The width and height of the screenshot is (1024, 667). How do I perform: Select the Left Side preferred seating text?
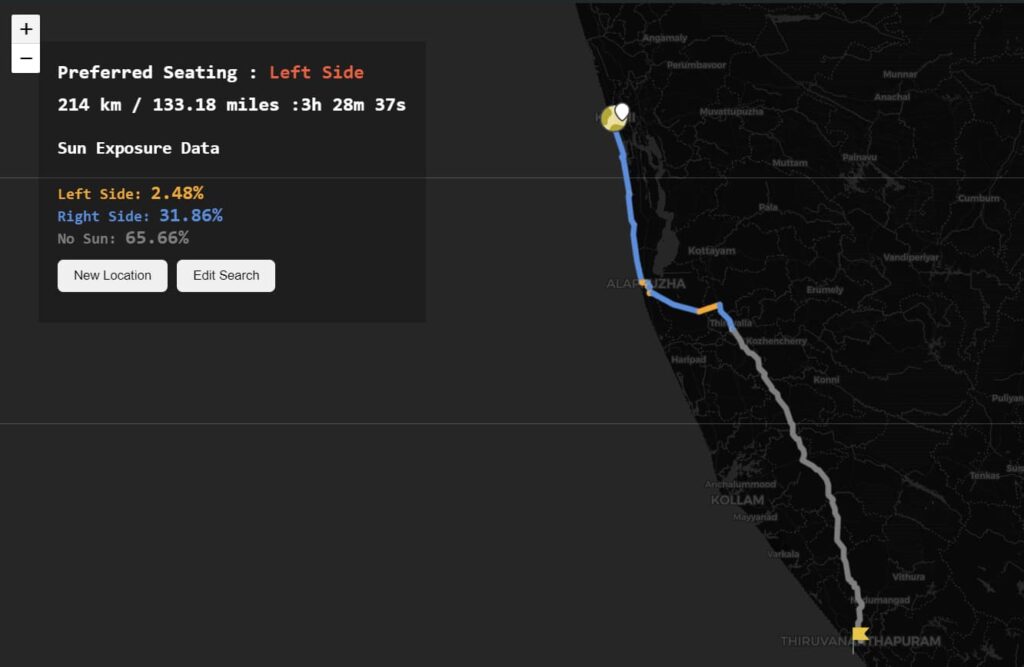317,73
